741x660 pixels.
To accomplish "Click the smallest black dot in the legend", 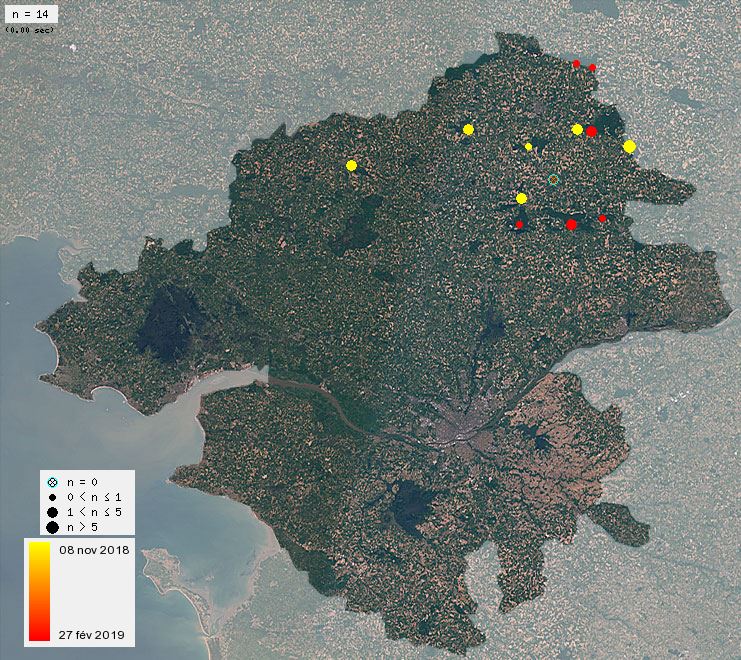I will pos(52,497).
